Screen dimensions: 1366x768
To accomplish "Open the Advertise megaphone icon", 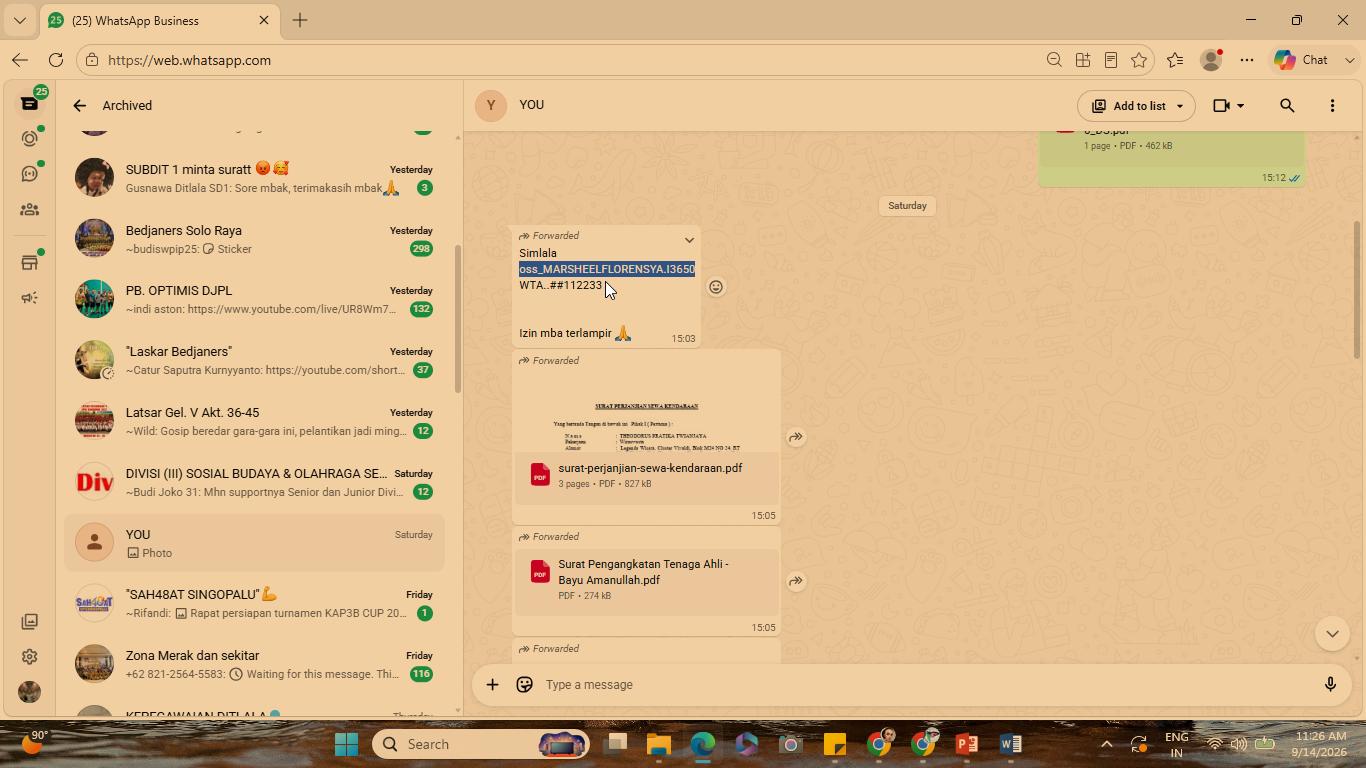I will point(30,298).
